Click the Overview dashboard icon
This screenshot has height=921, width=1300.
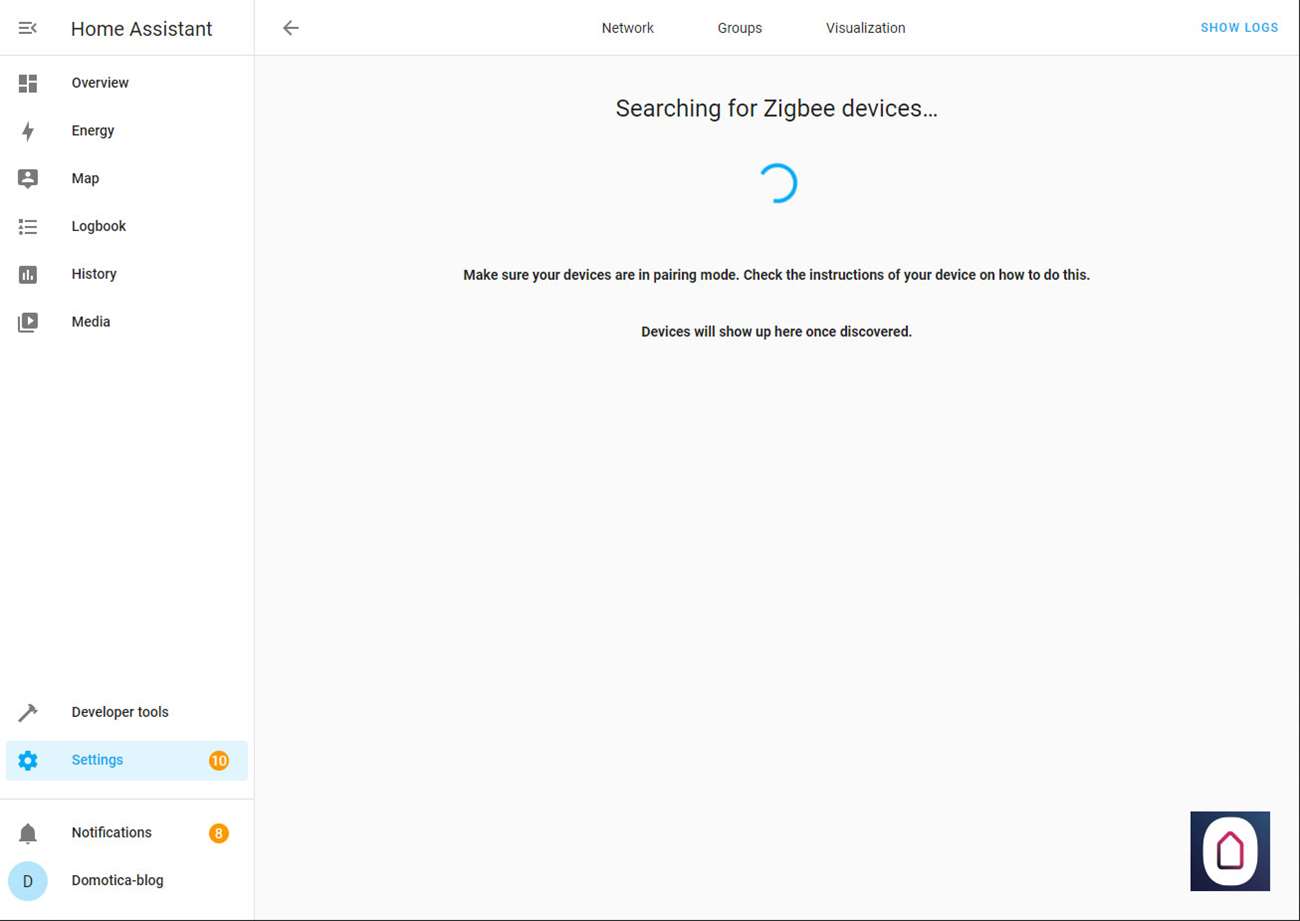point(28,83)
